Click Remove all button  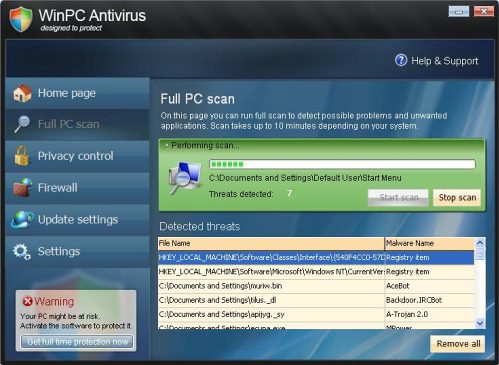(458, 344)
